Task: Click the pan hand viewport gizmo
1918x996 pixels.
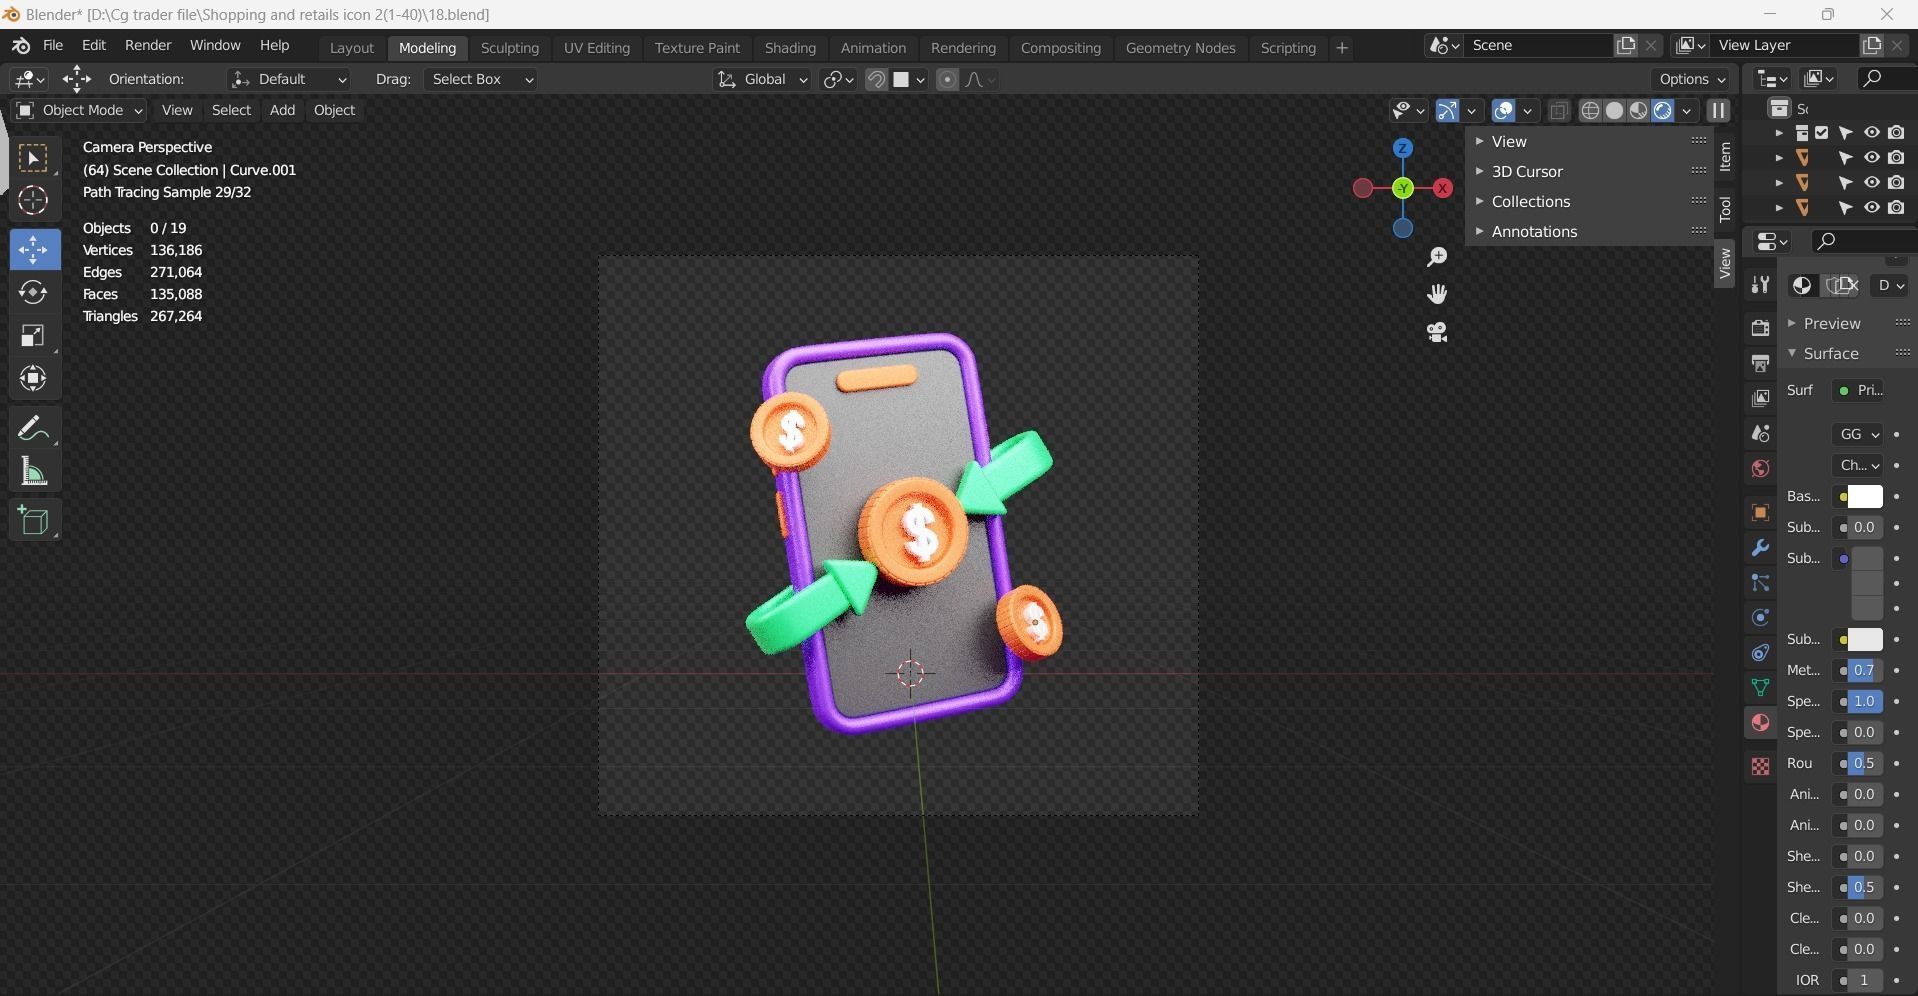Action: (x=1437, y=294)
